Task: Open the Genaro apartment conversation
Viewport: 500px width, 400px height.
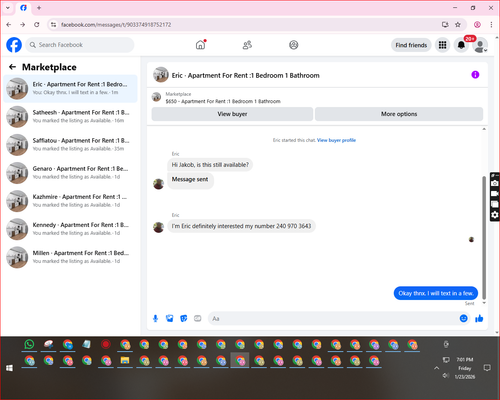Action: click(x=70, y=173)
